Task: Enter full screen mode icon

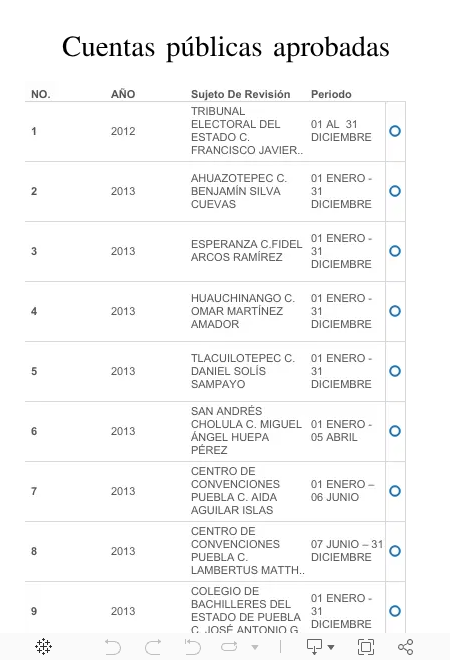Action: pos(366,647)
